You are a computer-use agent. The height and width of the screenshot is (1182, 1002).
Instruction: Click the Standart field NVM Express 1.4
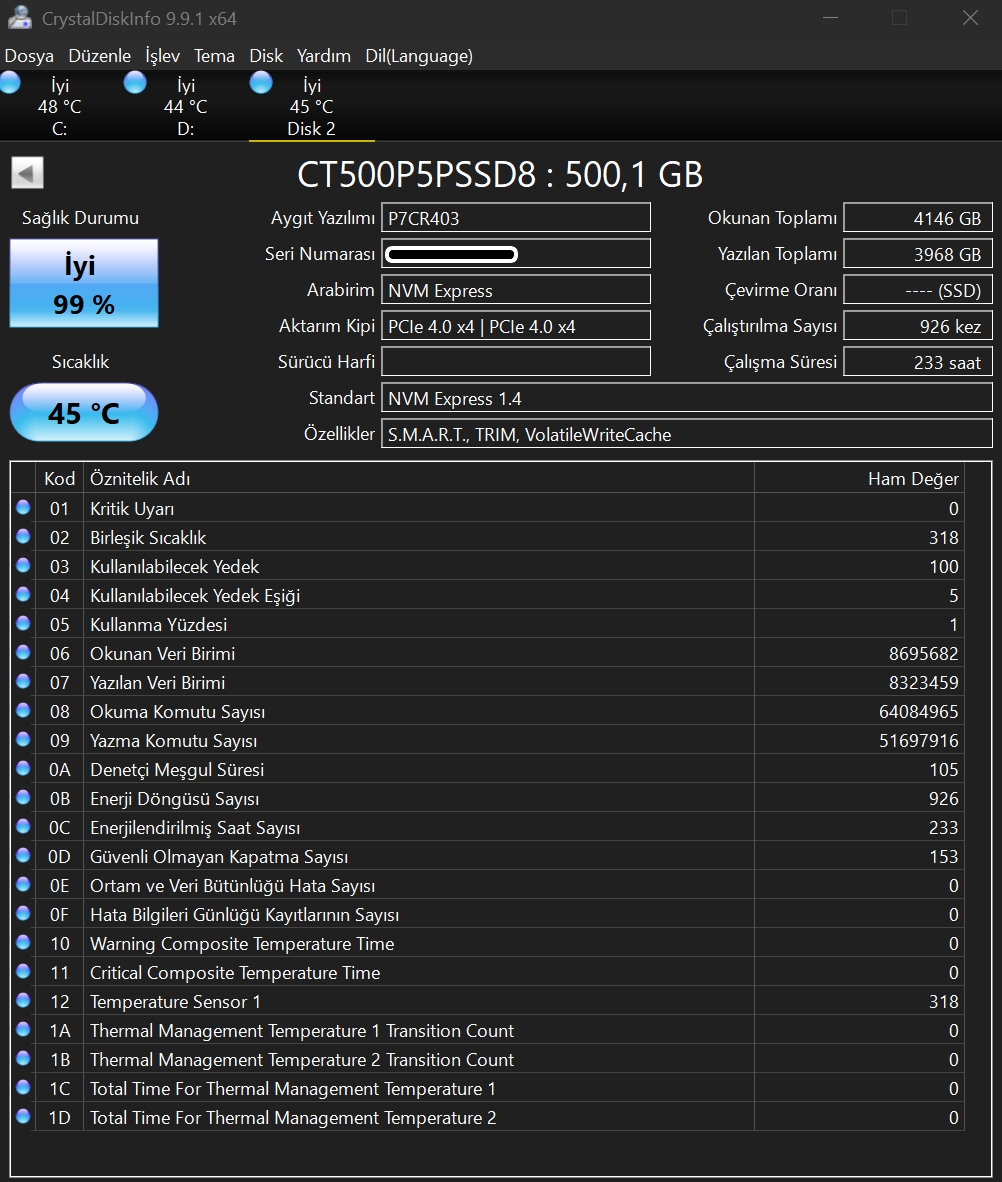(687, 398)
